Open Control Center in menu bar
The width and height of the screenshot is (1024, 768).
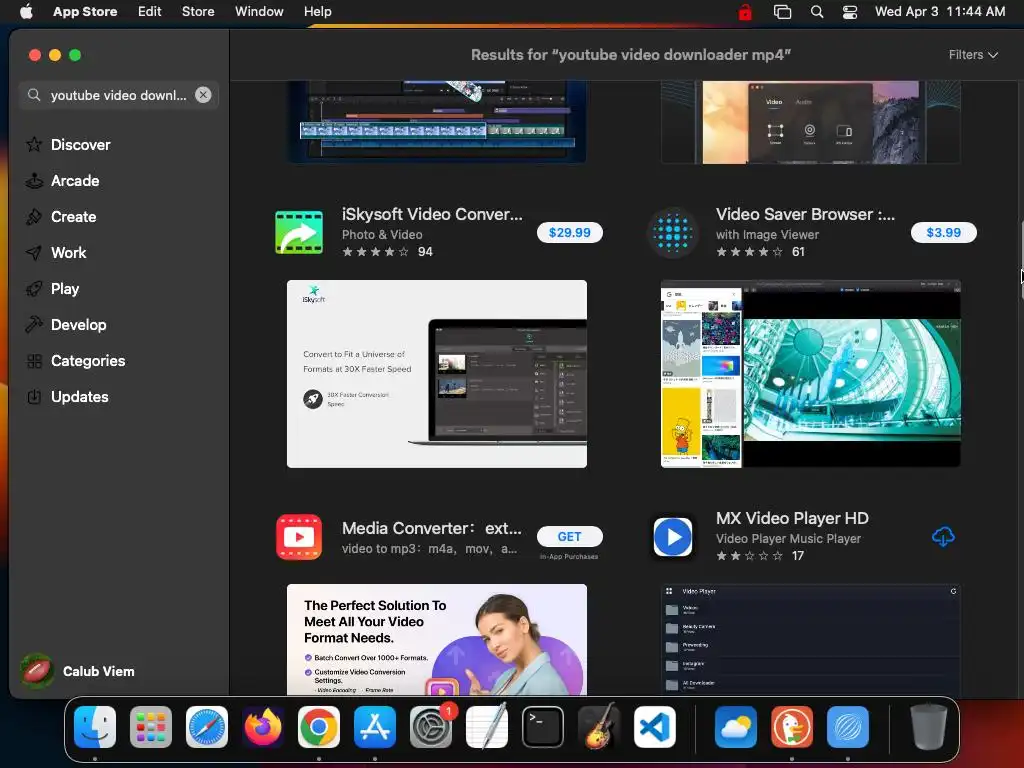coord(850,12)
